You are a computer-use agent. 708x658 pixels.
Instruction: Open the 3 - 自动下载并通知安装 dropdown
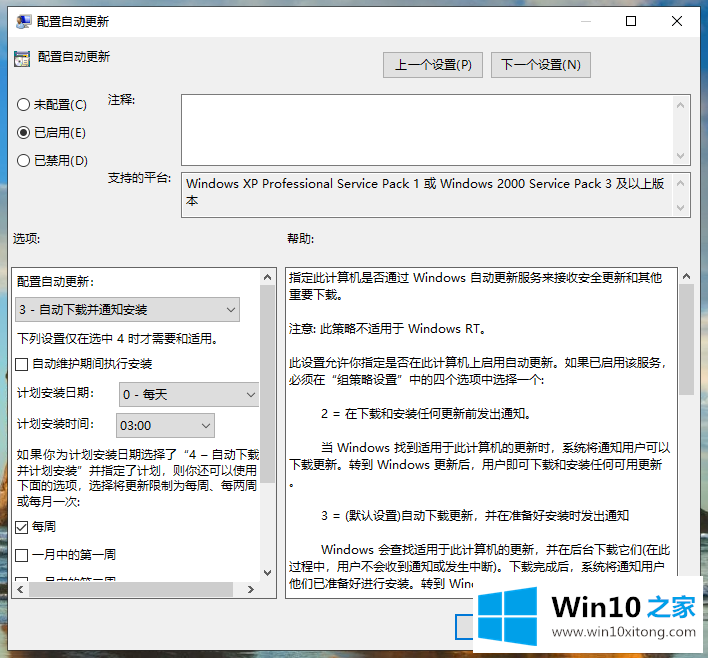tap(127, 310)
